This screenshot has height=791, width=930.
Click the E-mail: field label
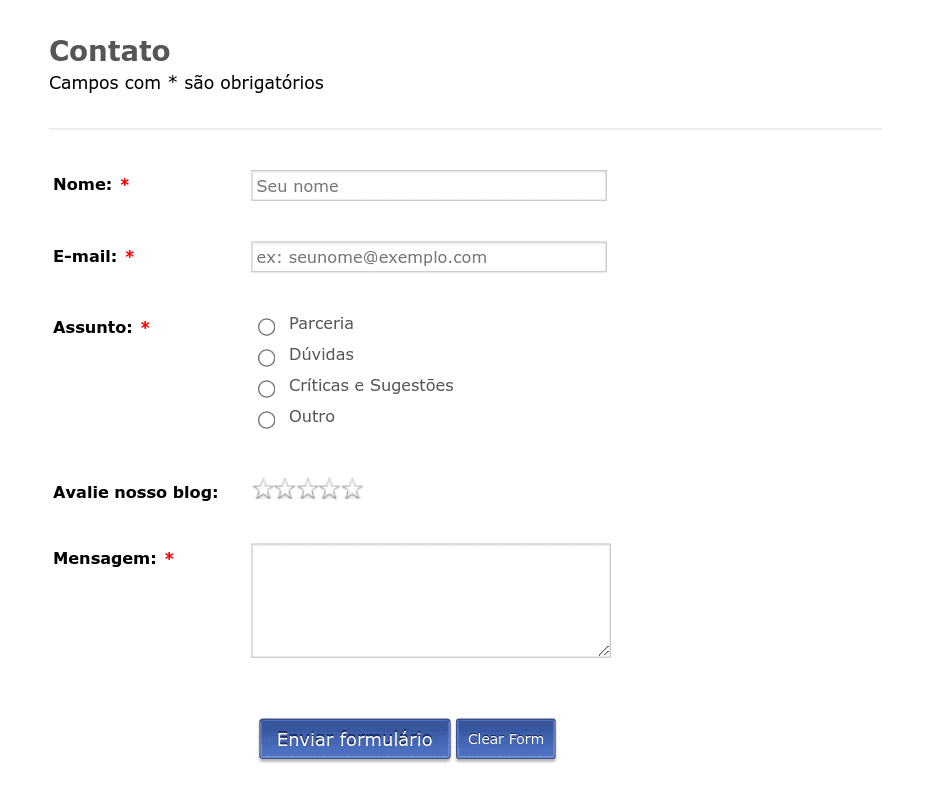[x=85, y=256]
